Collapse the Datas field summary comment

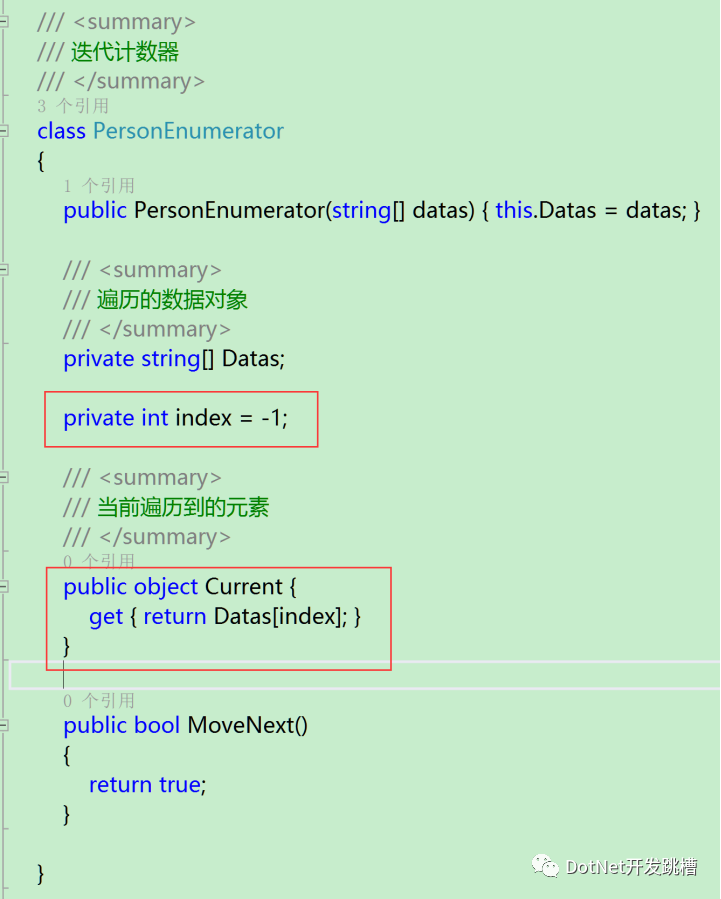click(3, 269)
